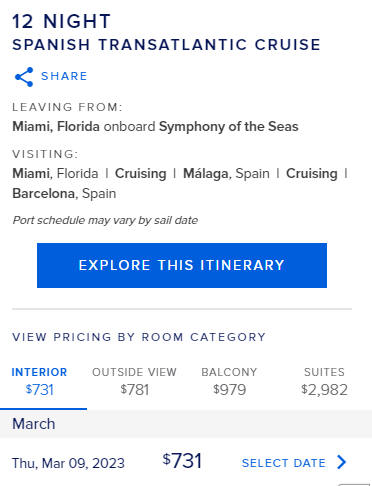Click the $2,982 Suites price
Screen dimensions: 372x486
click(324, 390)
